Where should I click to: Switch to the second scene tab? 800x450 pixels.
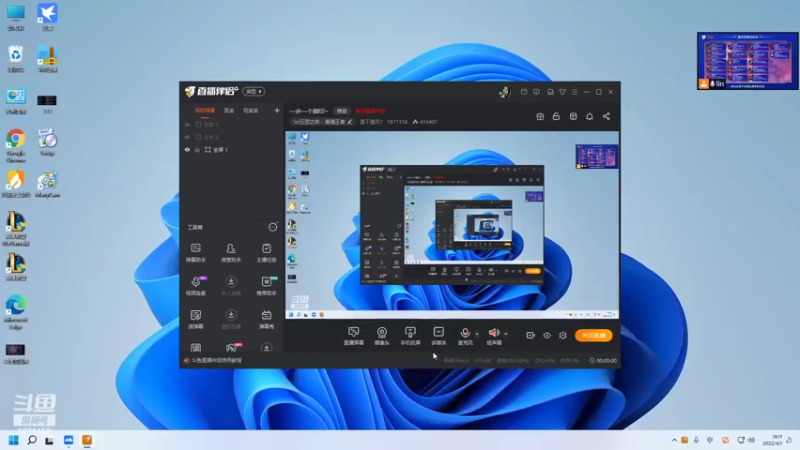[229, 110]
